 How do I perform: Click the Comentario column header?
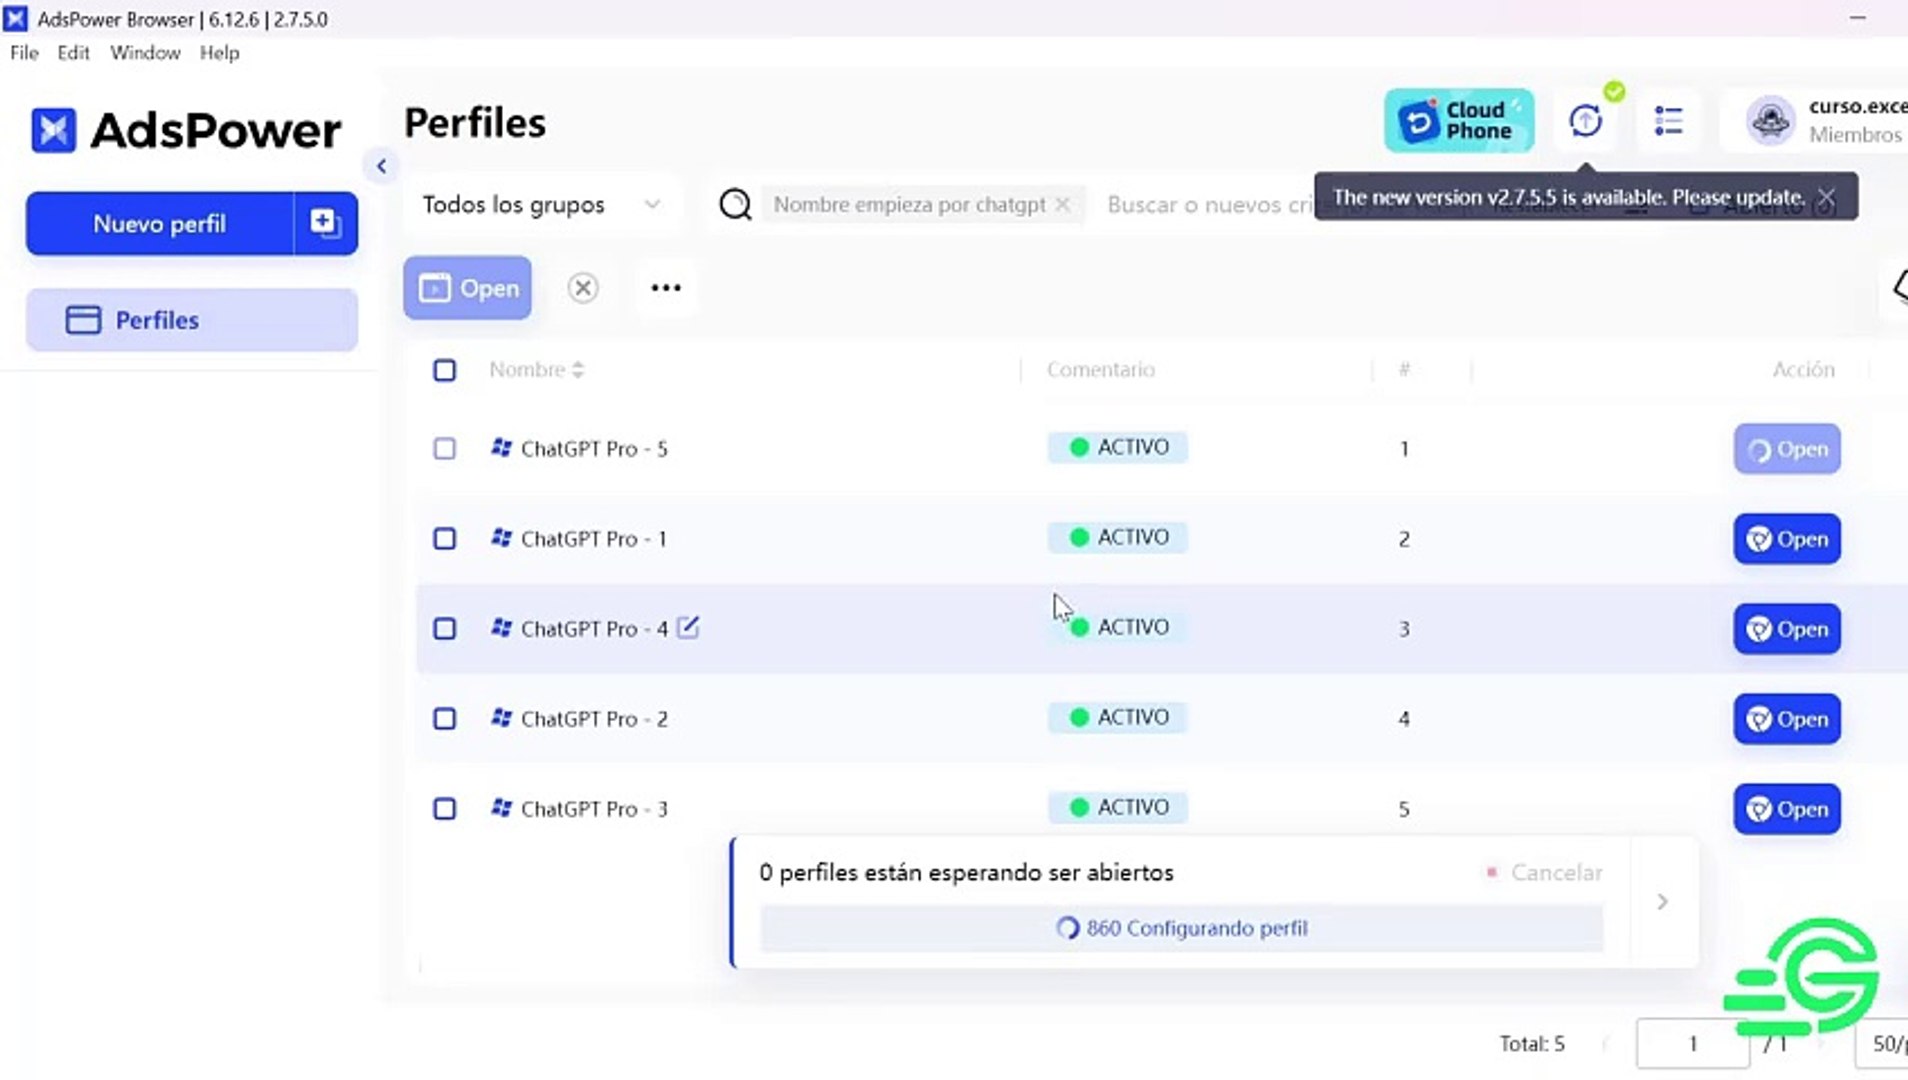point(1100,370)
